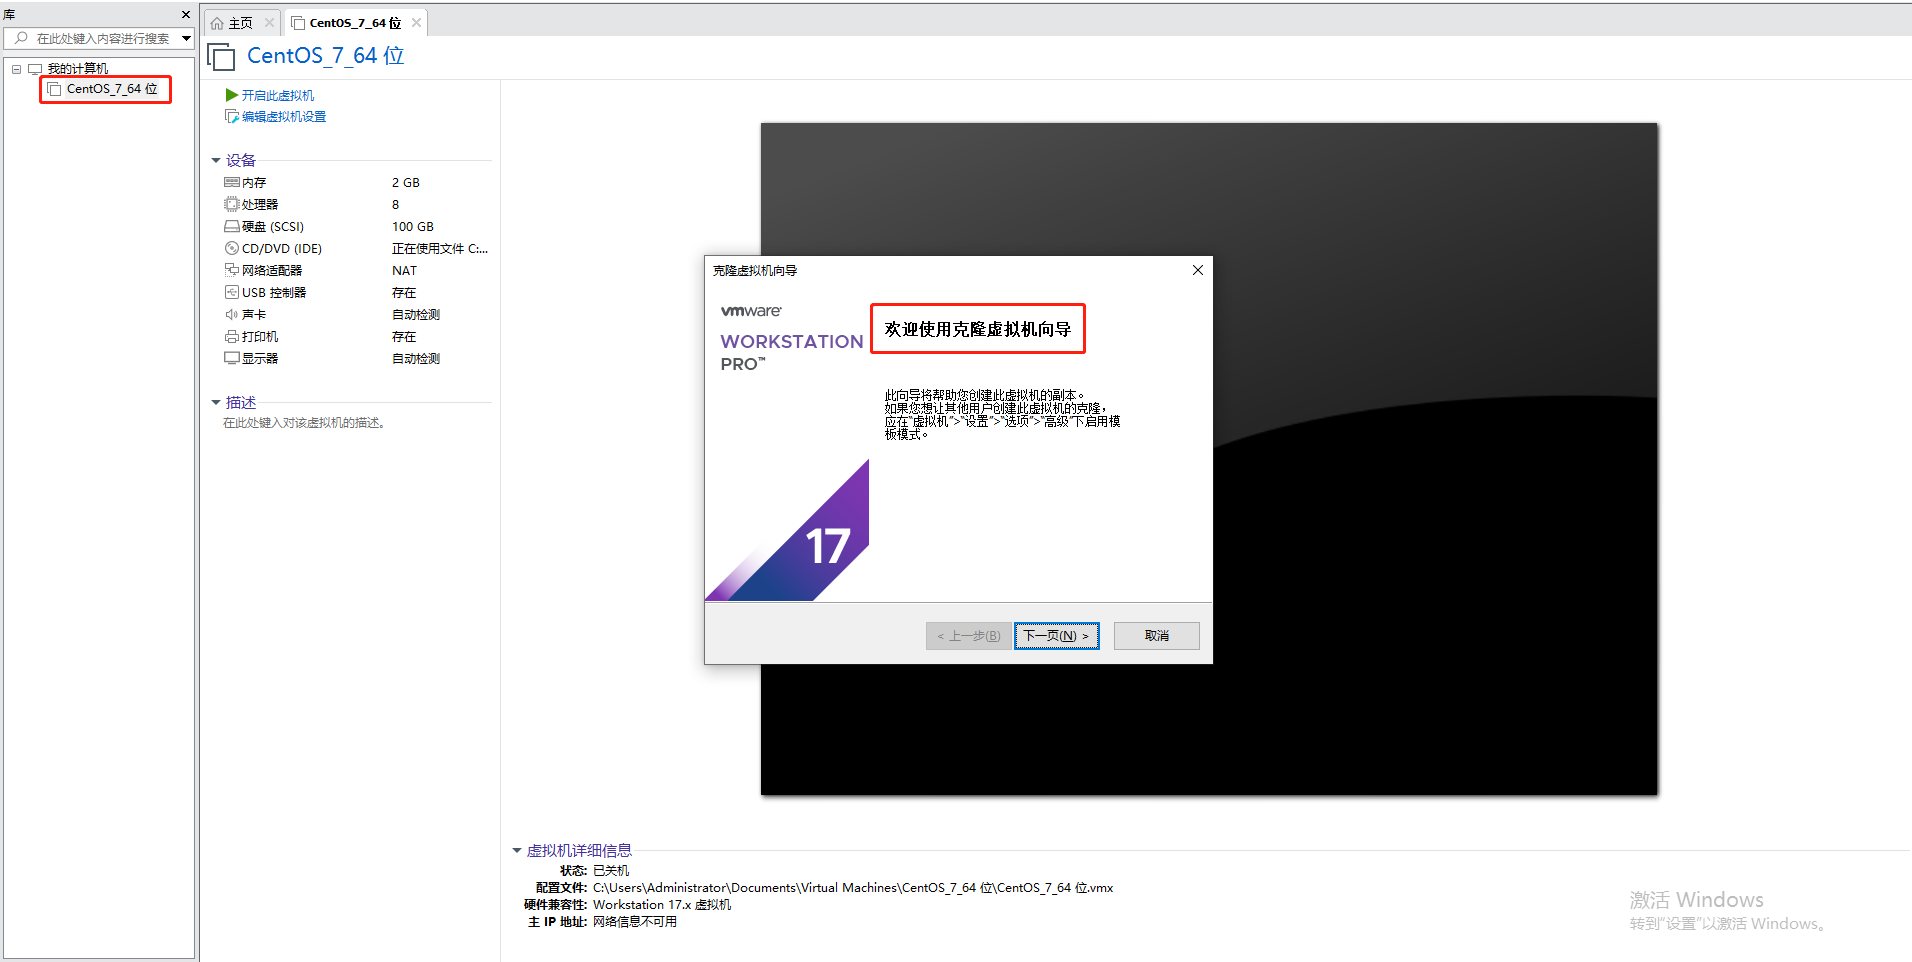Click the 下一页(N) button in the wizard
Image resolution: width=1912 pixels, height=962 pixels.
1056,635
